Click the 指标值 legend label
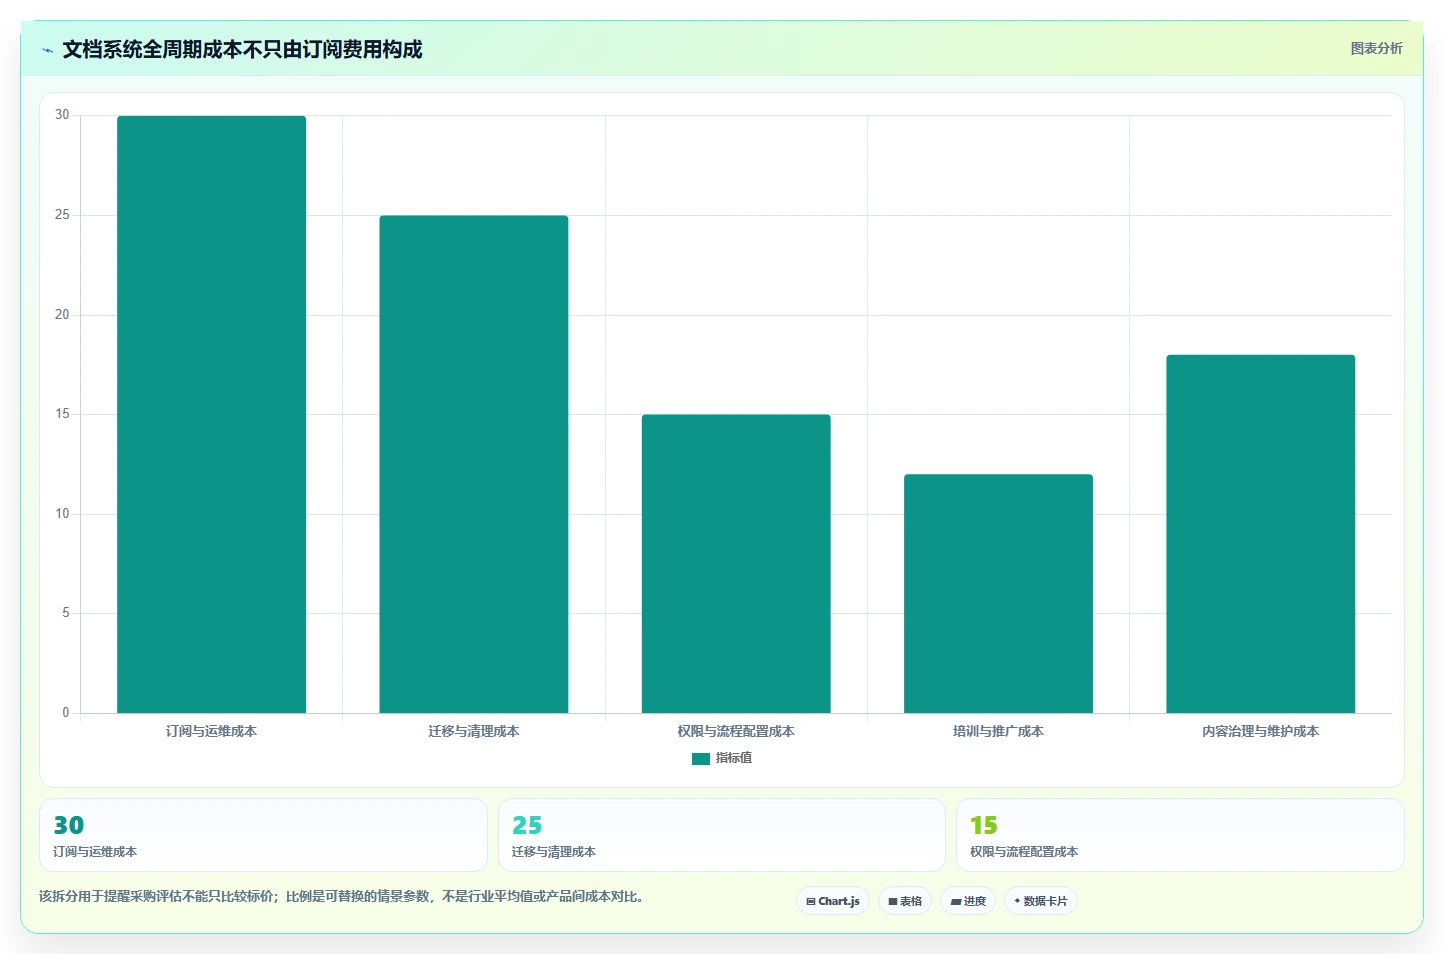Image resolution: width=1444 pixels, height=954 pixels. pos(734,758)
